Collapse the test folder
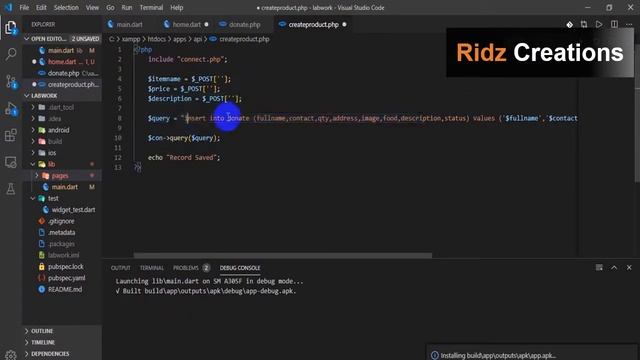The image size is (640, 360). click(62, 198)
